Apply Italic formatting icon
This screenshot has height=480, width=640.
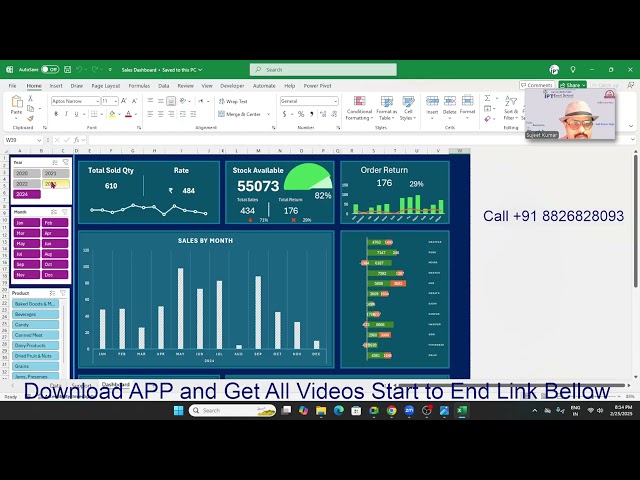tap(66, 114)
